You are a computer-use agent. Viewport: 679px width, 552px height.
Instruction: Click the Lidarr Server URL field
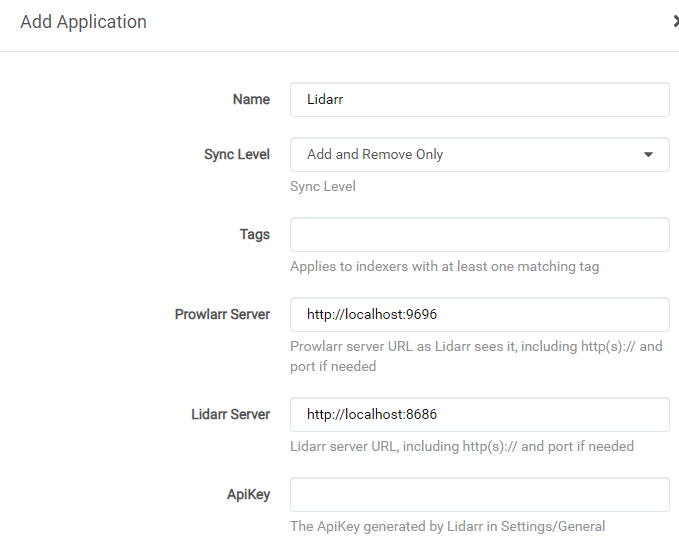click(x=480, y=414)
